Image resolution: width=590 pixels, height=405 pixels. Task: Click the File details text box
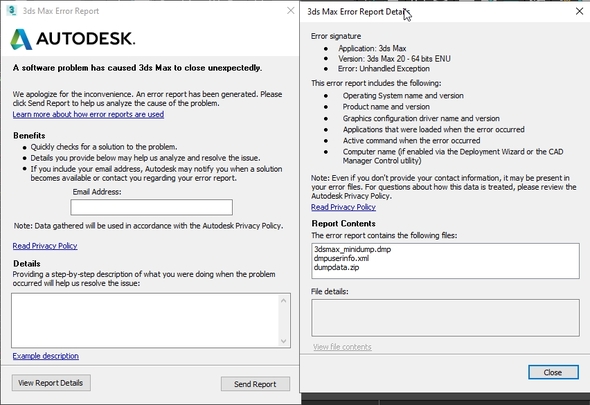tap(445, 318)
